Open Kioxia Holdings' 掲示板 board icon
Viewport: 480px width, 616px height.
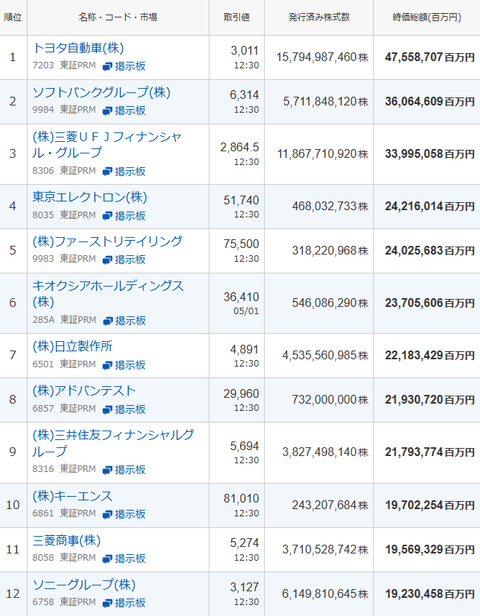point(125,321)
